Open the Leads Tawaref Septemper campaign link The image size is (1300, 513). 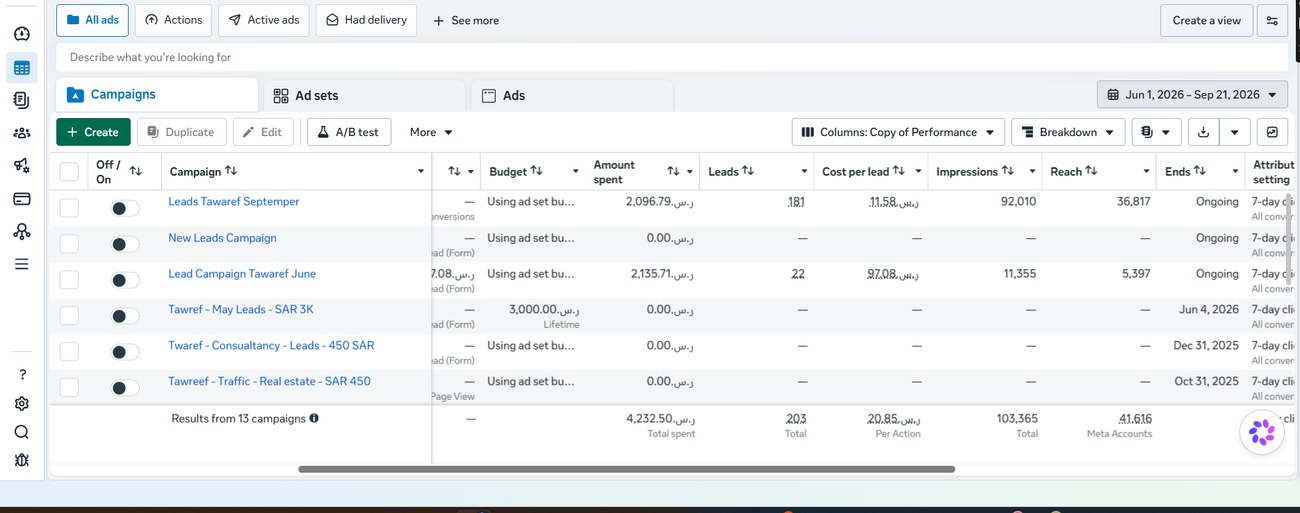pyautogui.click(x=234, y=201)
